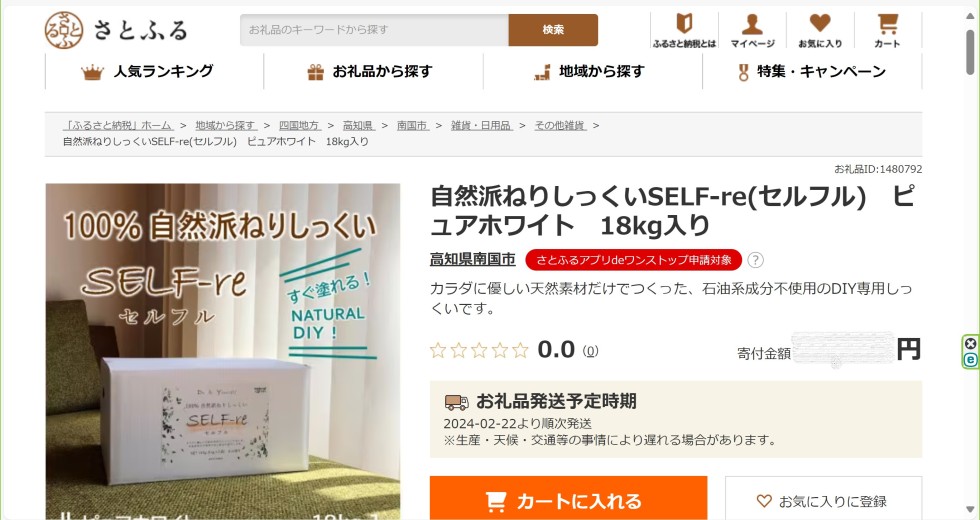Image resolution: width=980 pixels, height=520 pixels.
Task: Add item with カートに入れる button
Action: coord(568,501)
